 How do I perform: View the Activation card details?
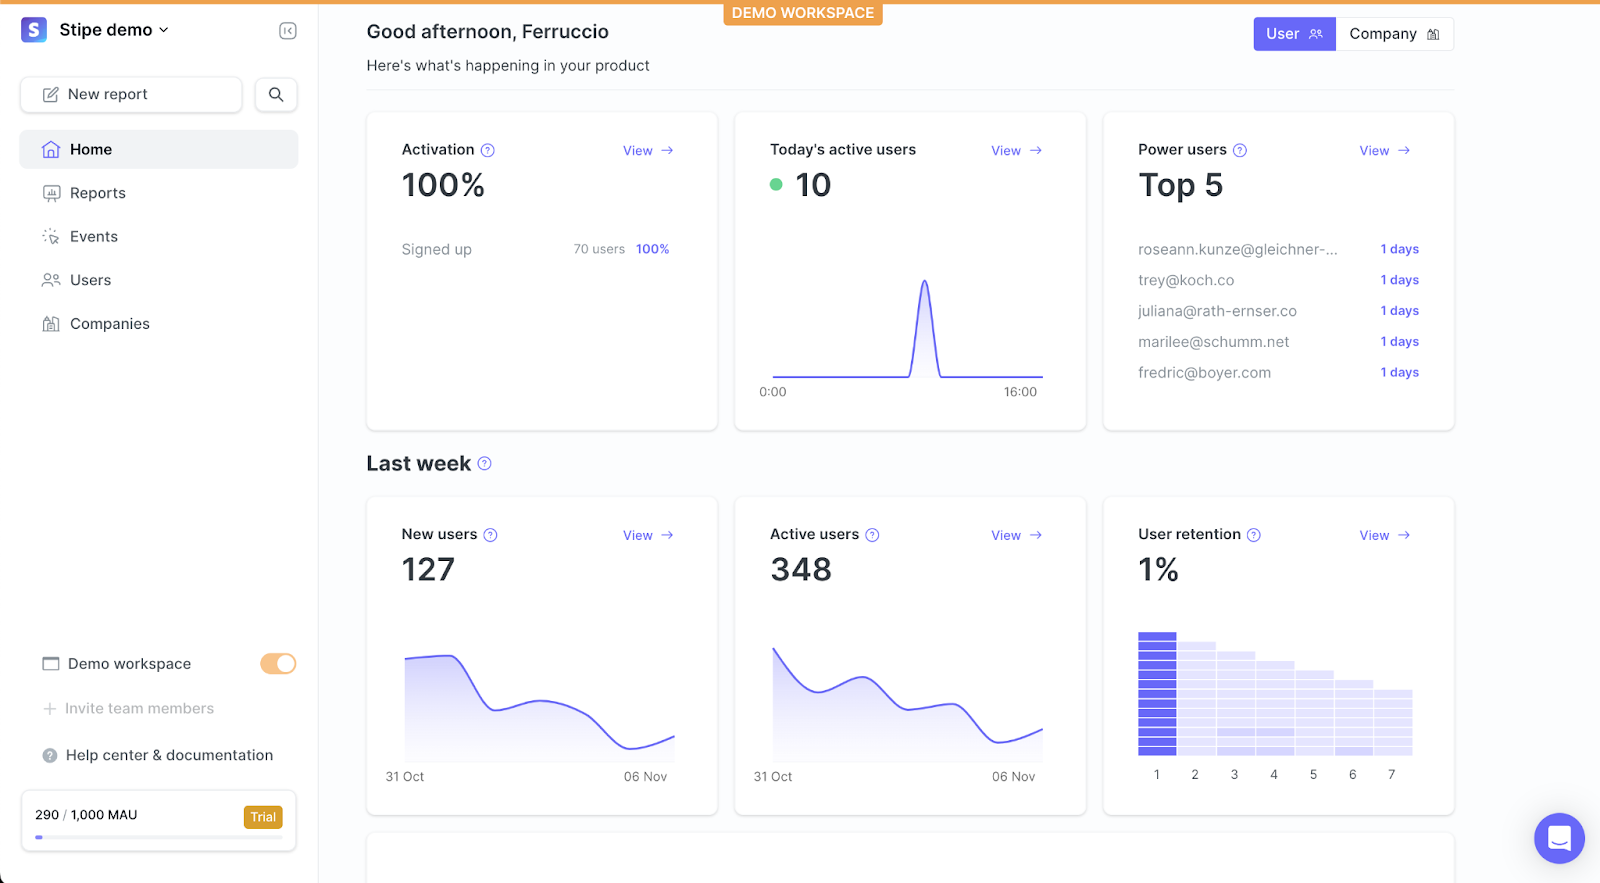click(648, 151)
